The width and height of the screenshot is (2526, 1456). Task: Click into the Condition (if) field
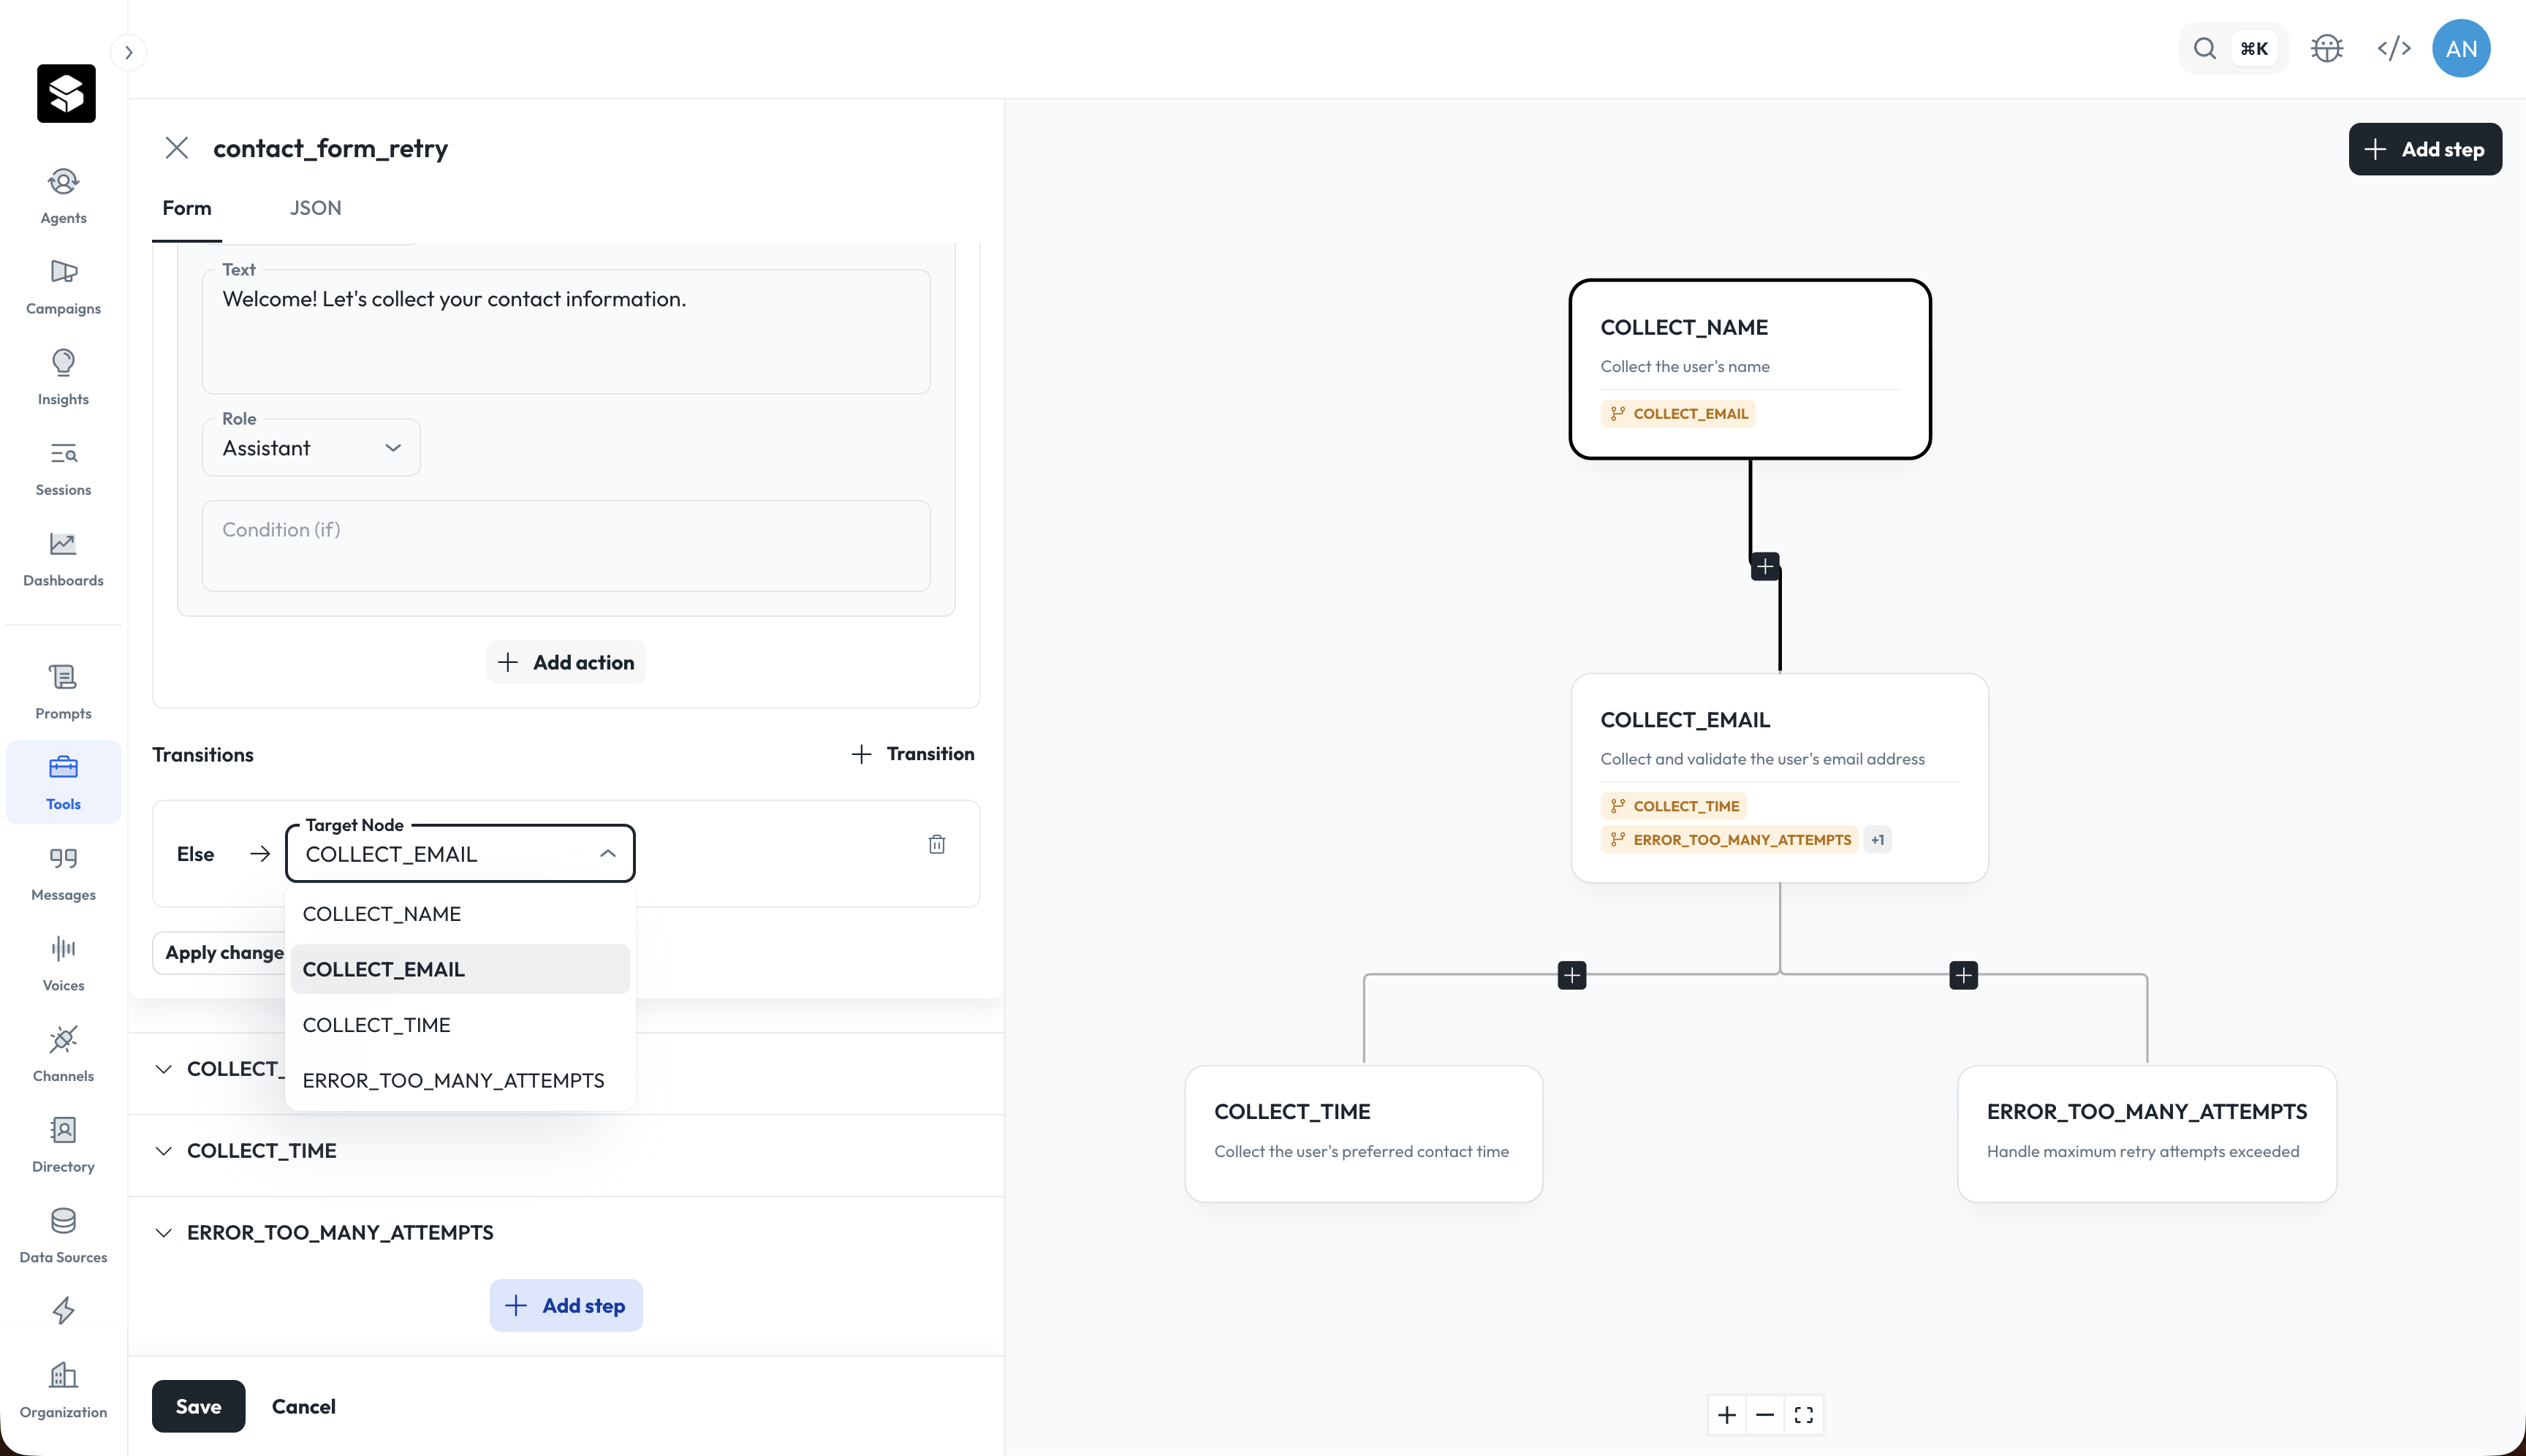click(x=566, y=545)
